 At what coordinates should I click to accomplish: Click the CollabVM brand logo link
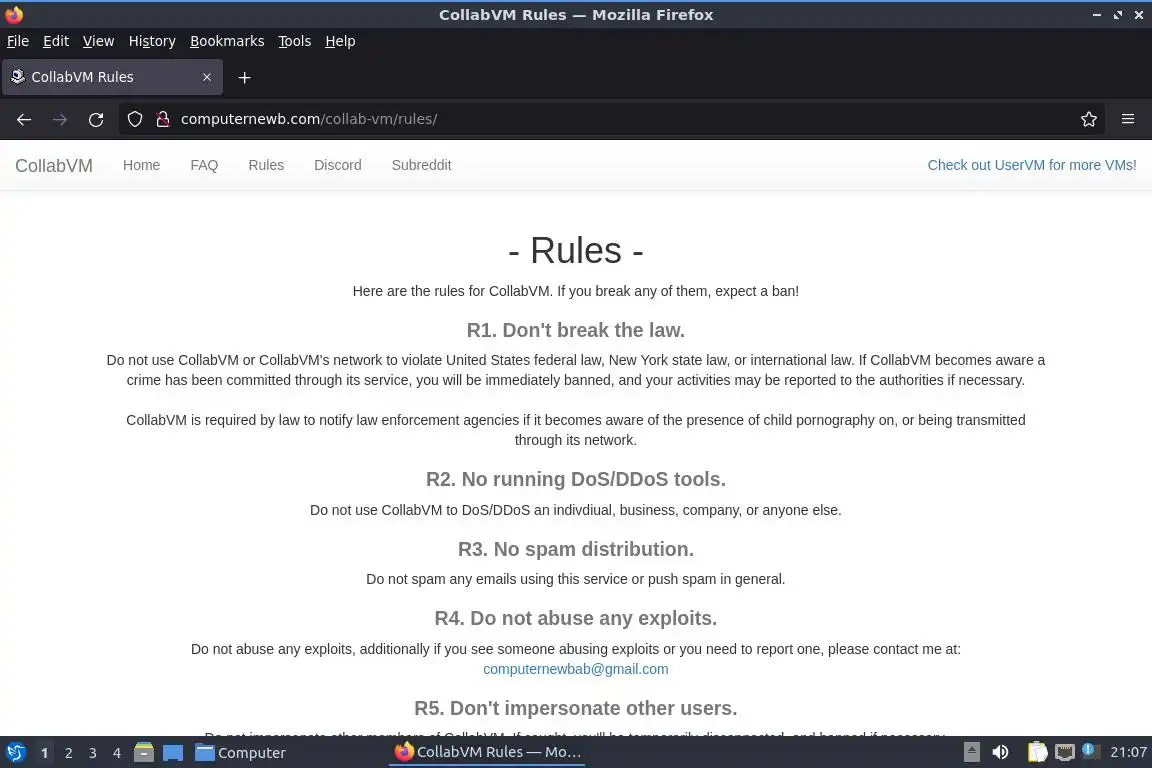[54, 165]
